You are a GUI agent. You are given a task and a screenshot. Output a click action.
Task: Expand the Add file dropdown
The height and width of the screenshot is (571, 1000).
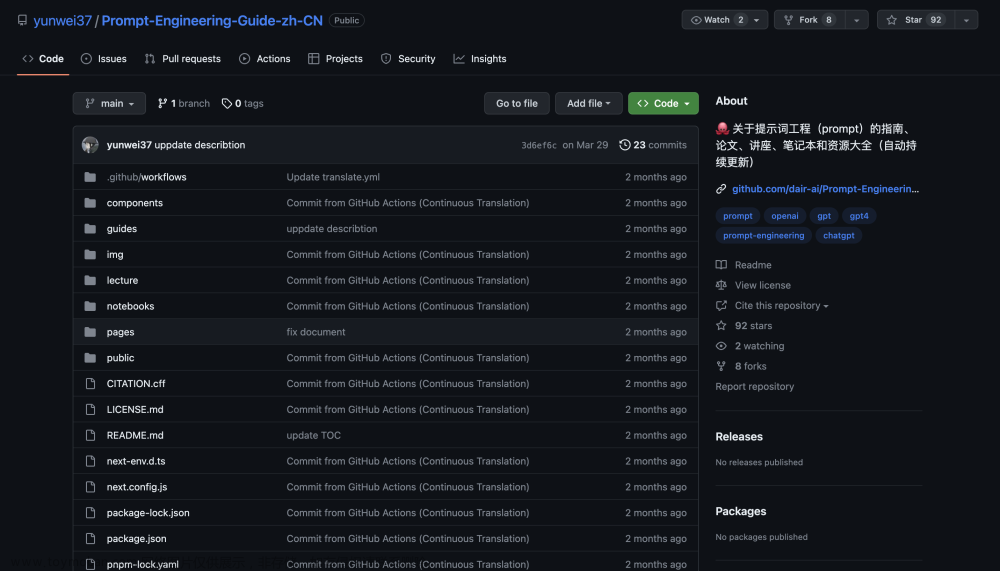tap(589, 103)
